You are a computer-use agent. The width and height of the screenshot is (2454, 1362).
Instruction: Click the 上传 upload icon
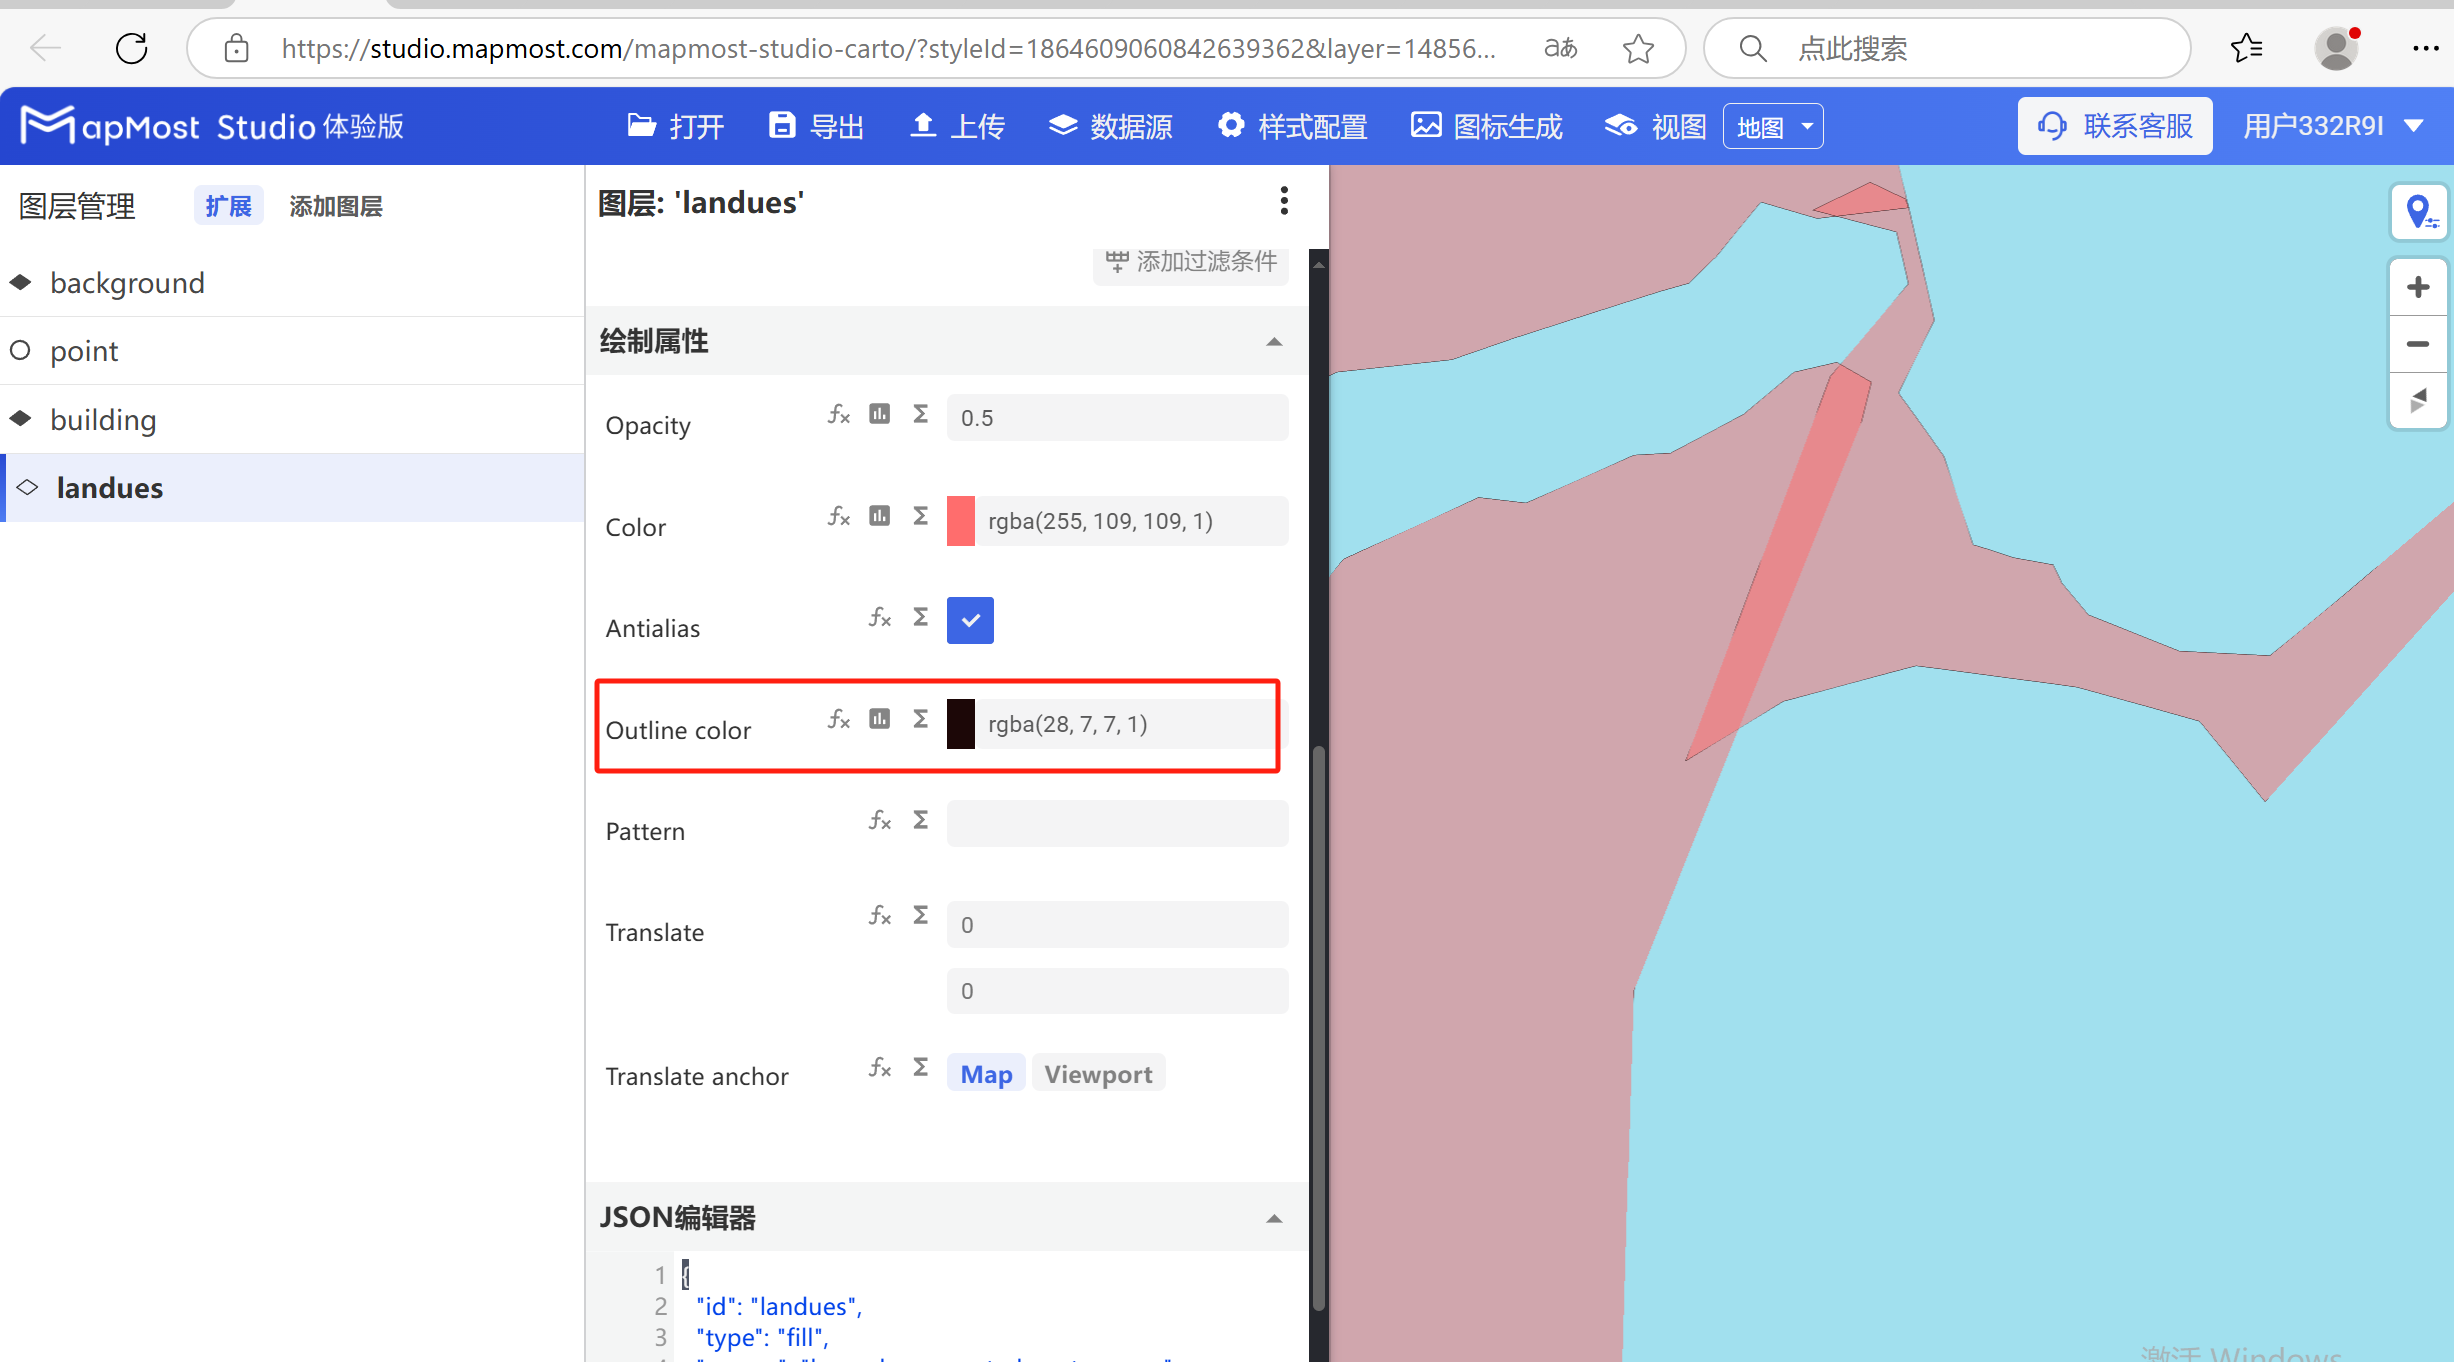(x=923, y=125)
